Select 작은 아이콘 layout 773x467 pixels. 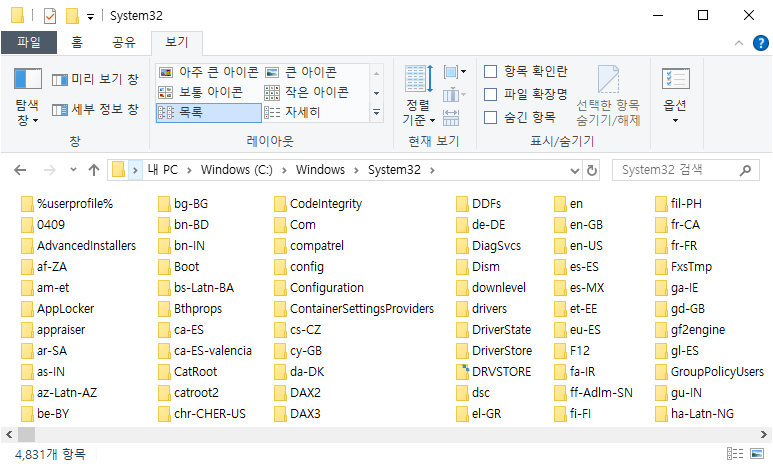point(307,92)
